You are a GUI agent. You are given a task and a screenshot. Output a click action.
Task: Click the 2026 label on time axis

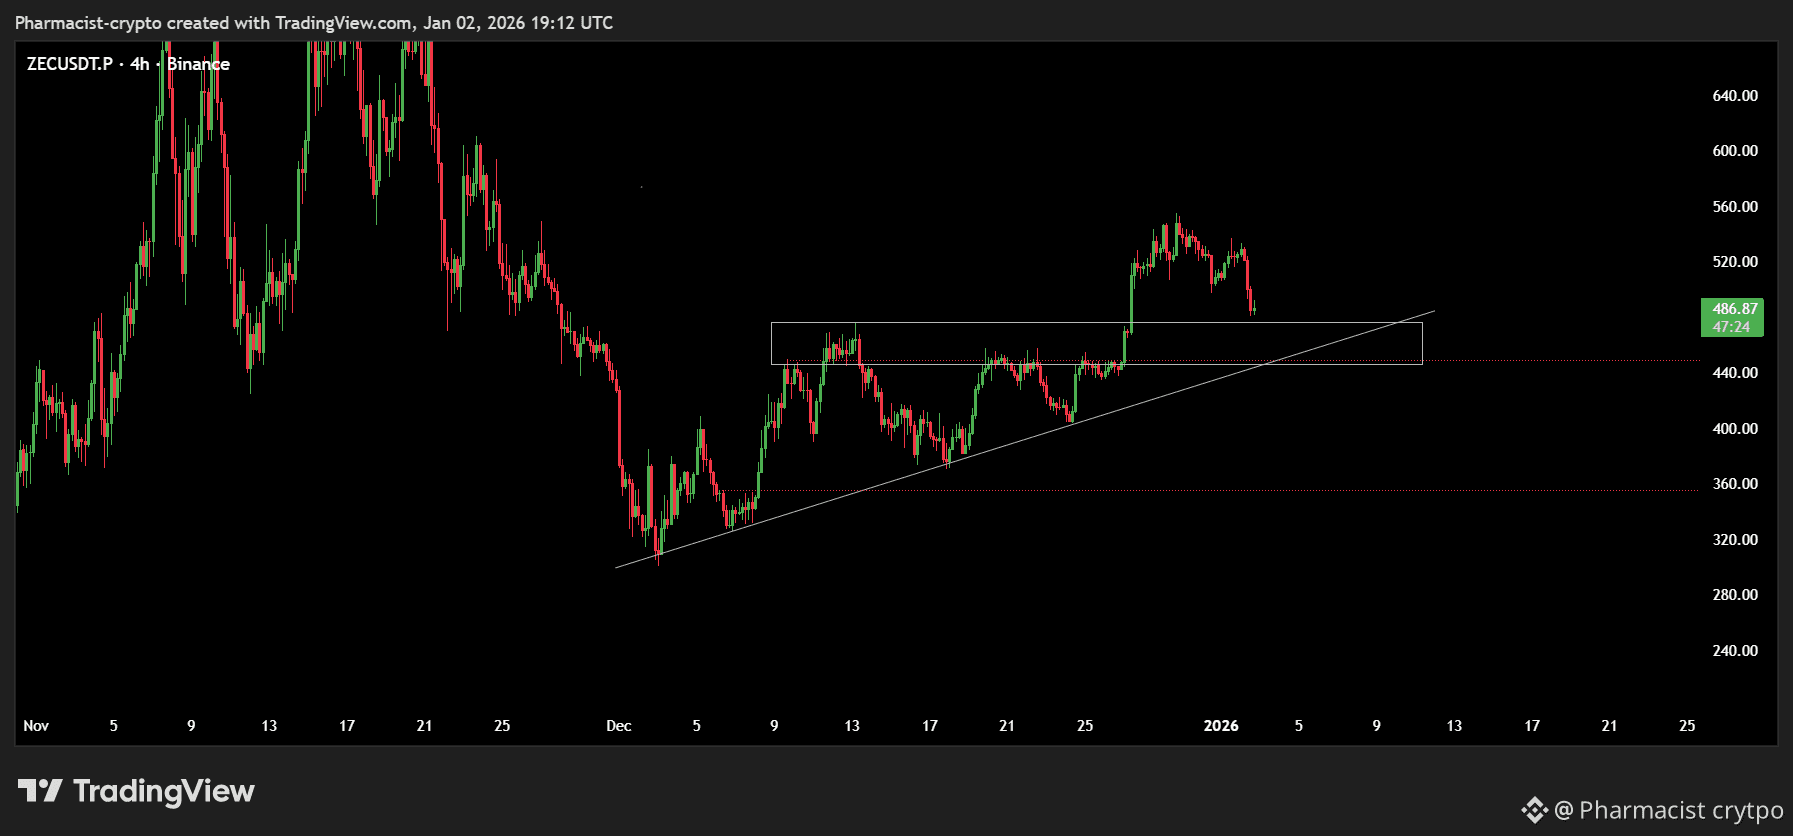click(x=1221, y=726)
